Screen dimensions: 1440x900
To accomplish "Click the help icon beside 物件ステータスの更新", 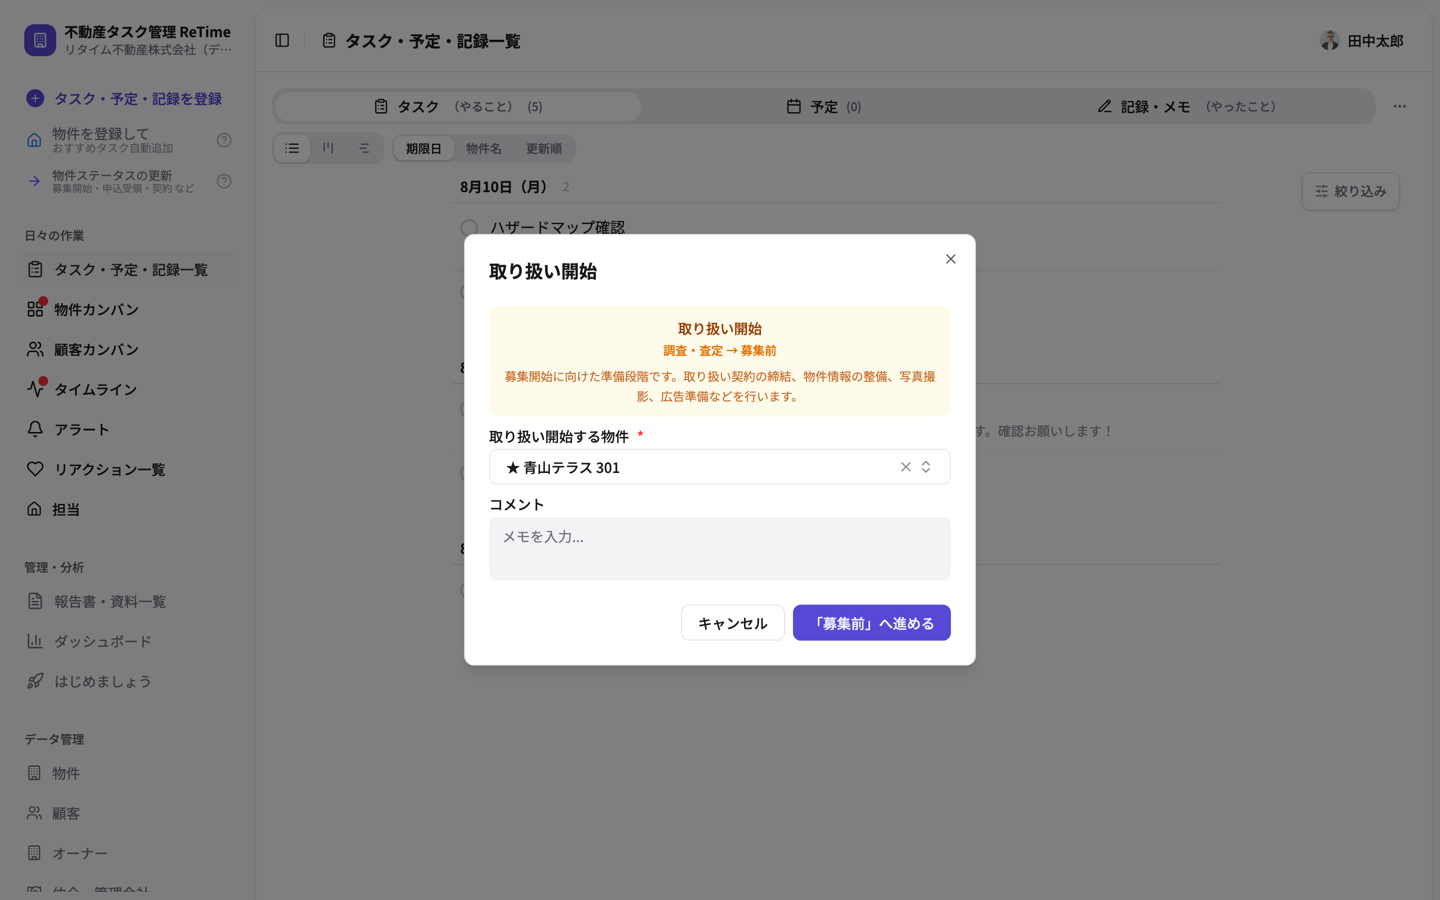I will (x=224, y=181).
